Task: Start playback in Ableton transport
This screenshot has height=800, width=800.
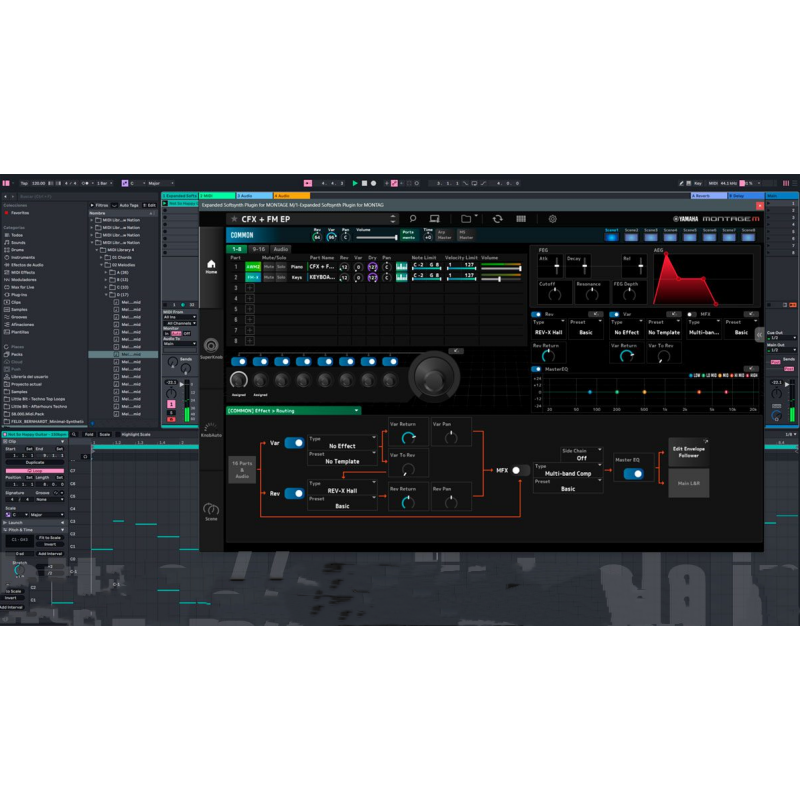Action: pyautogui.click(x=355, y=183)
